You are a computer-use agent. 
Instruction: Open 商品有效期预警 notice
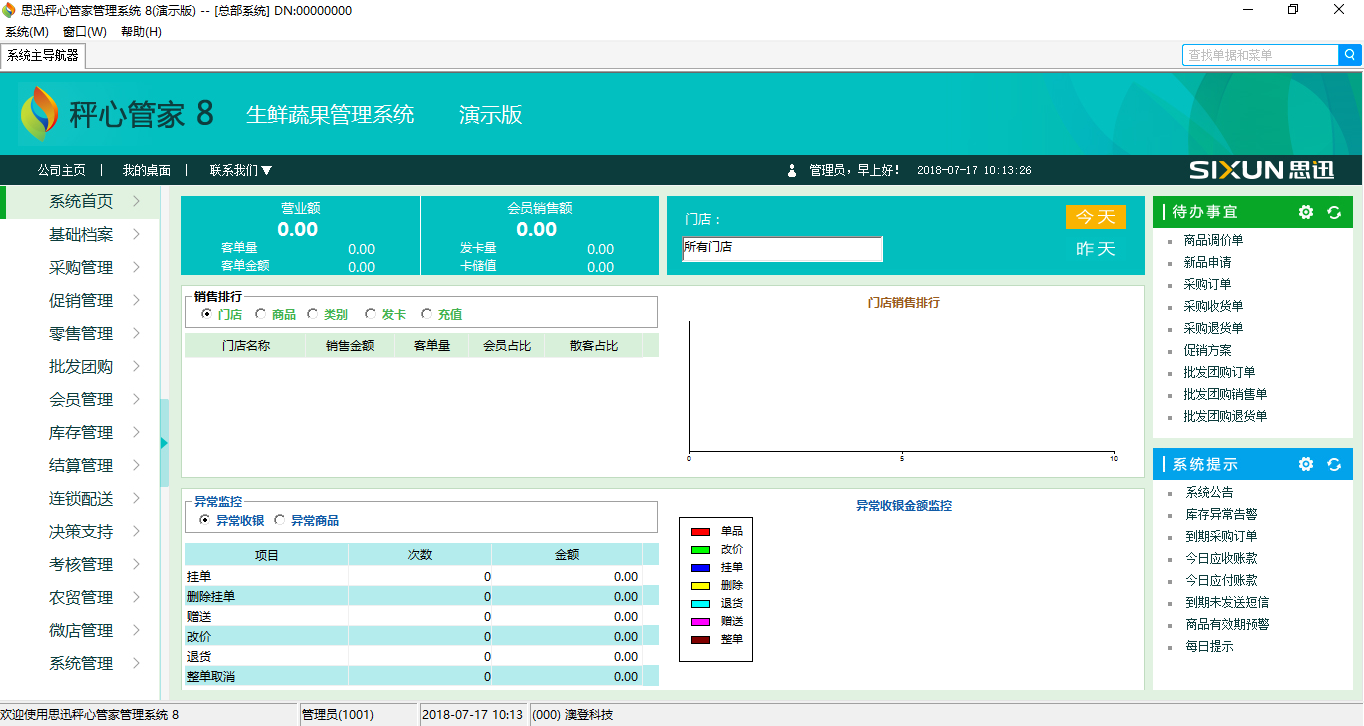point(1227,625)
